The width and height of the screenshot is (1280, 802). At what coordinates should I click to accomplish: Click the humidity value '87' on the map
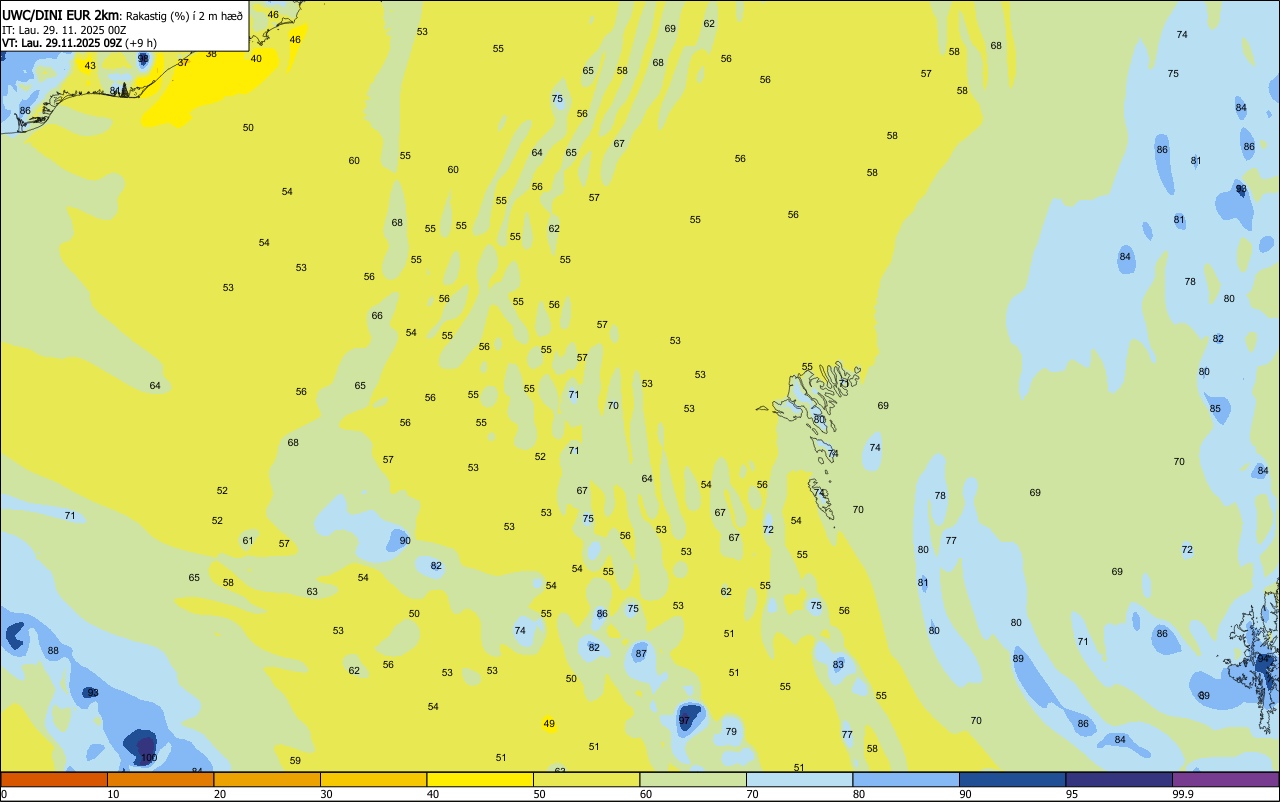point(641,654)
